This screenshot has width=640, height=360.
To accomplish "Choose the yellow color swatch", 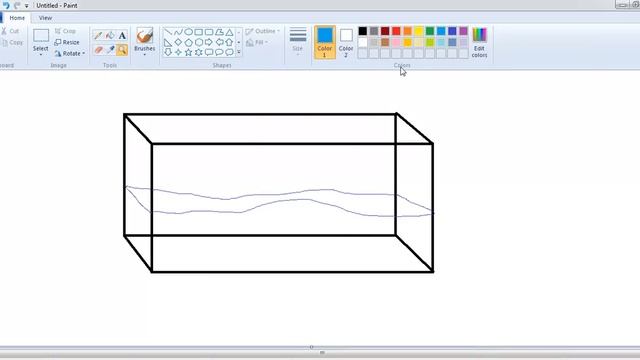I will tap(419, 31).
